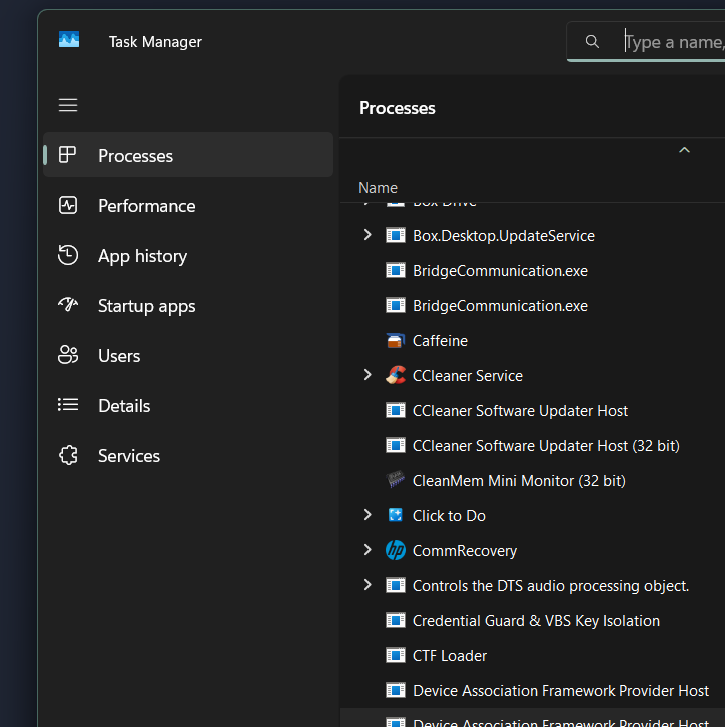Click the Users people icon
The width and height of the screenshot is (725, 727).
point(68,355)
